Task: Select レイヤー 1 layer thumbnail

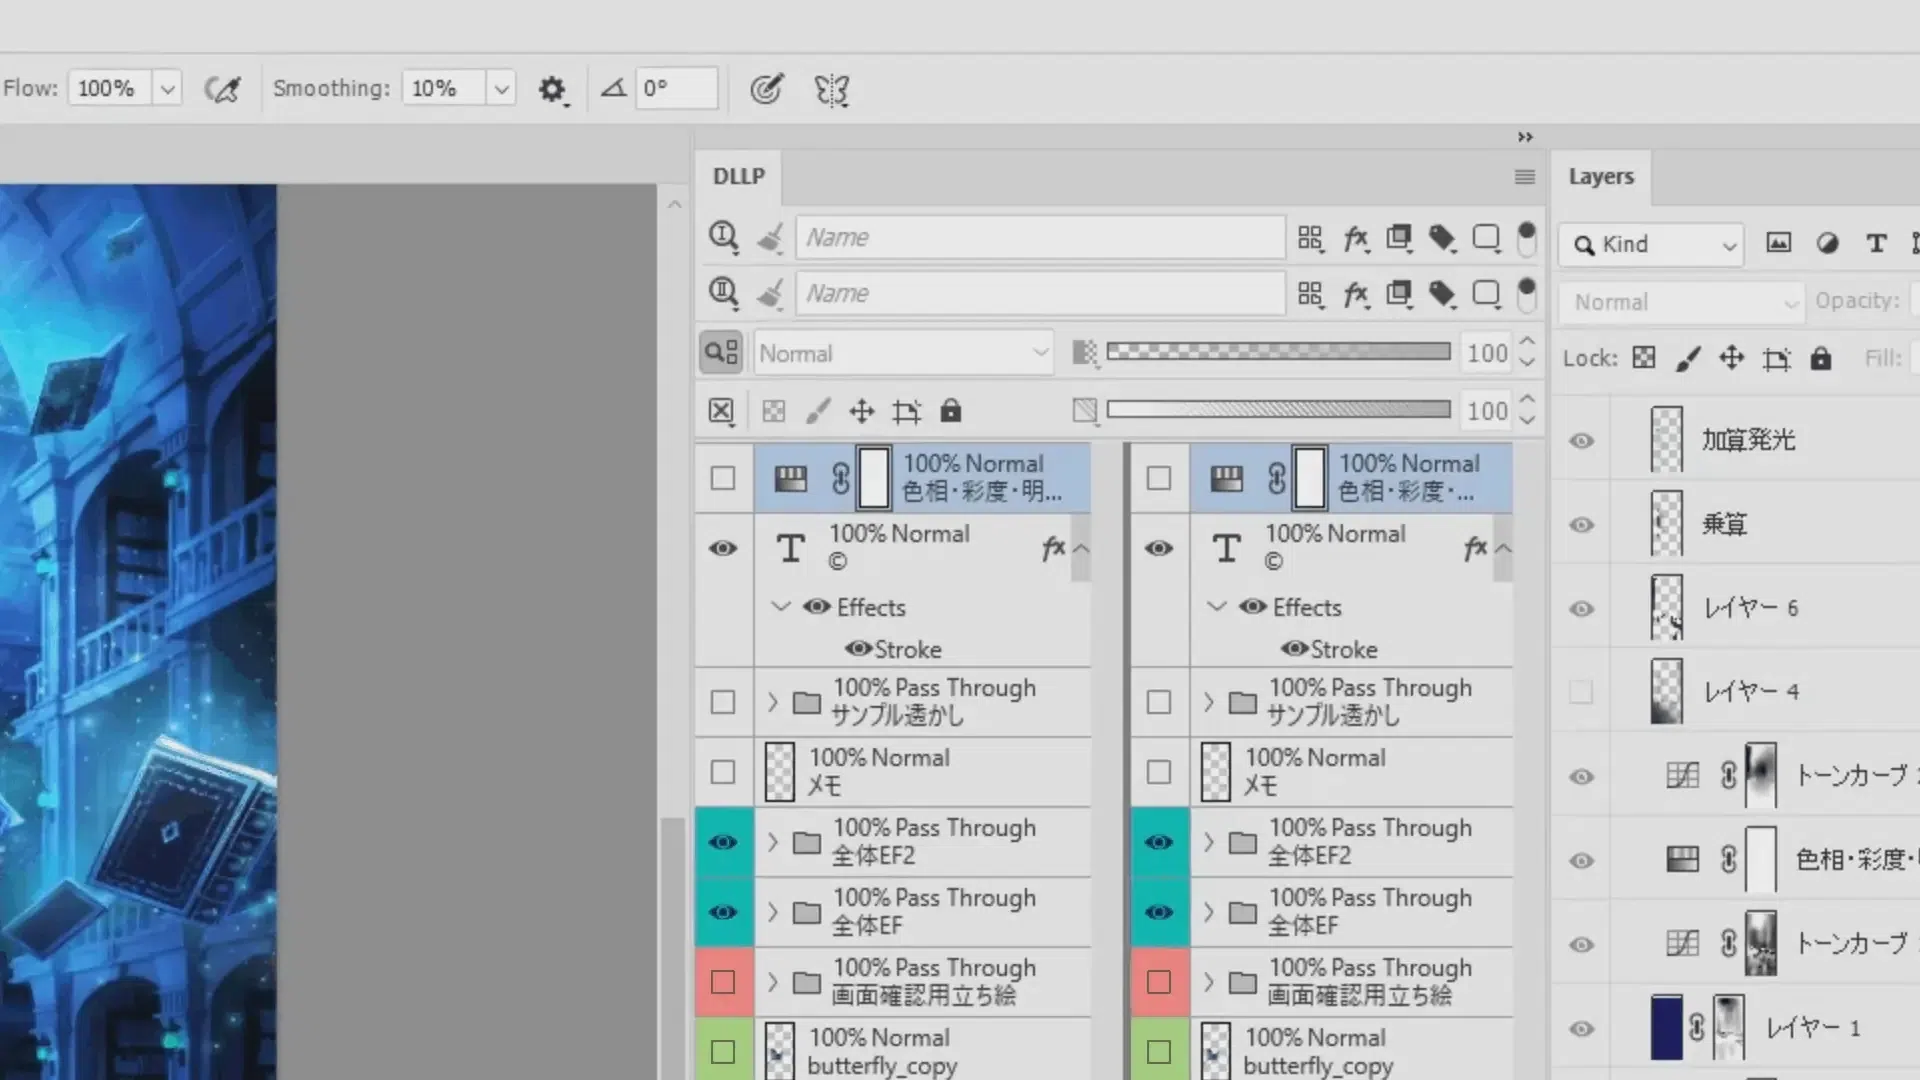Action: point(1666,1027)
